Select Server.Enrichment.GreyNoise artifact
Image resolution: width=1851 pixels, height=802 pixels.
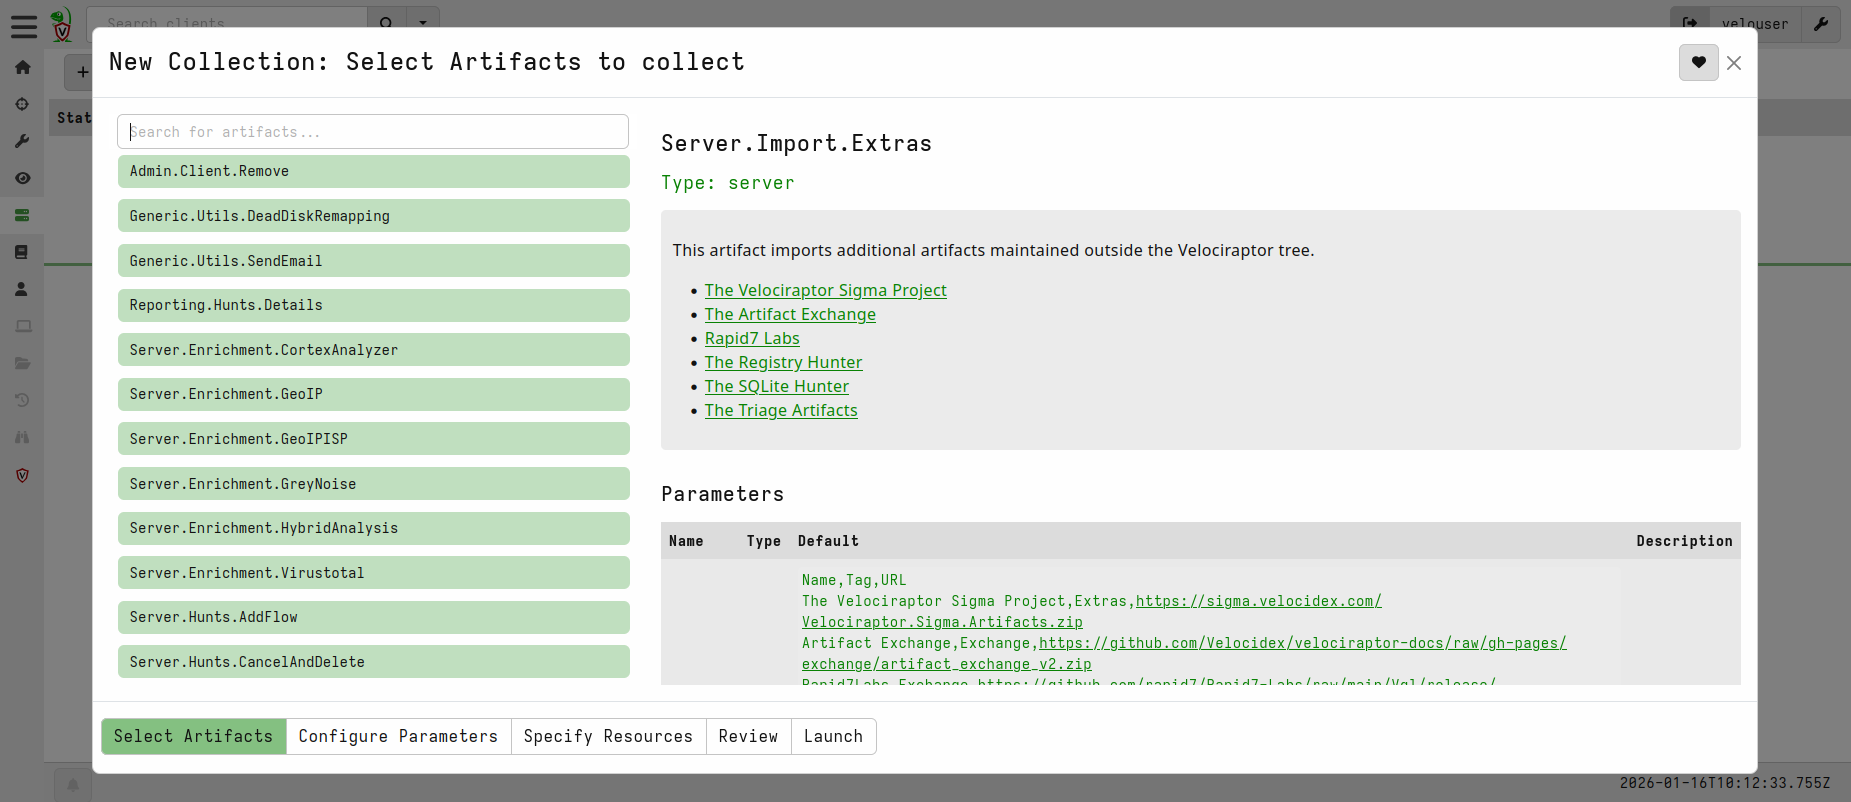coord(373,484)
